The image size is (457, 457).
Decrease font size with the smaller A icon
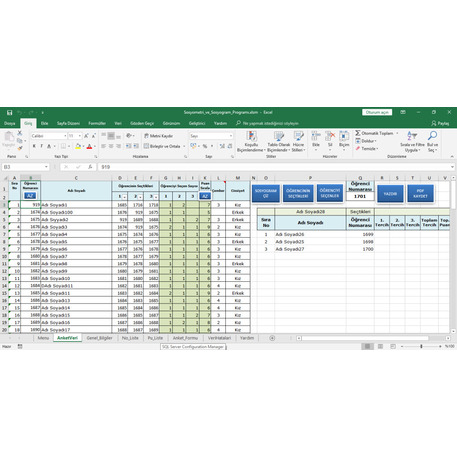point(94,136)
